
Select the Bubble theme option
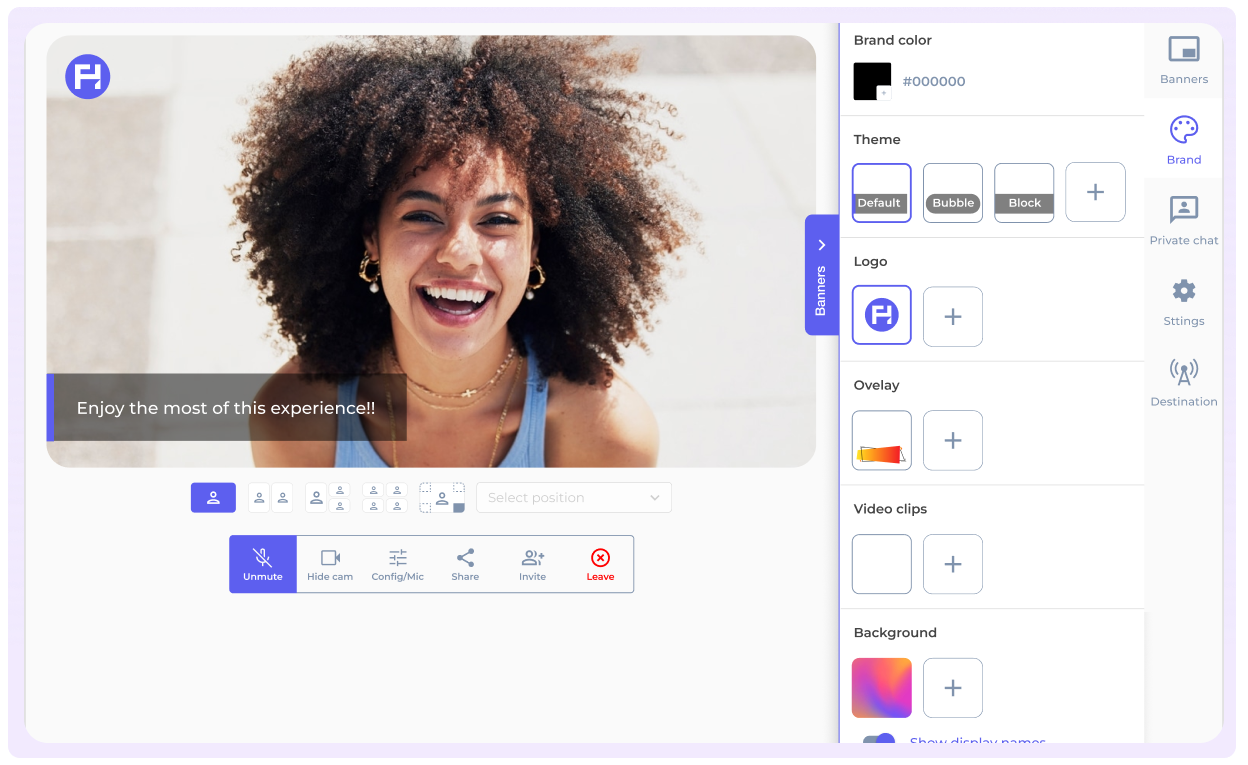coord(953,192)
